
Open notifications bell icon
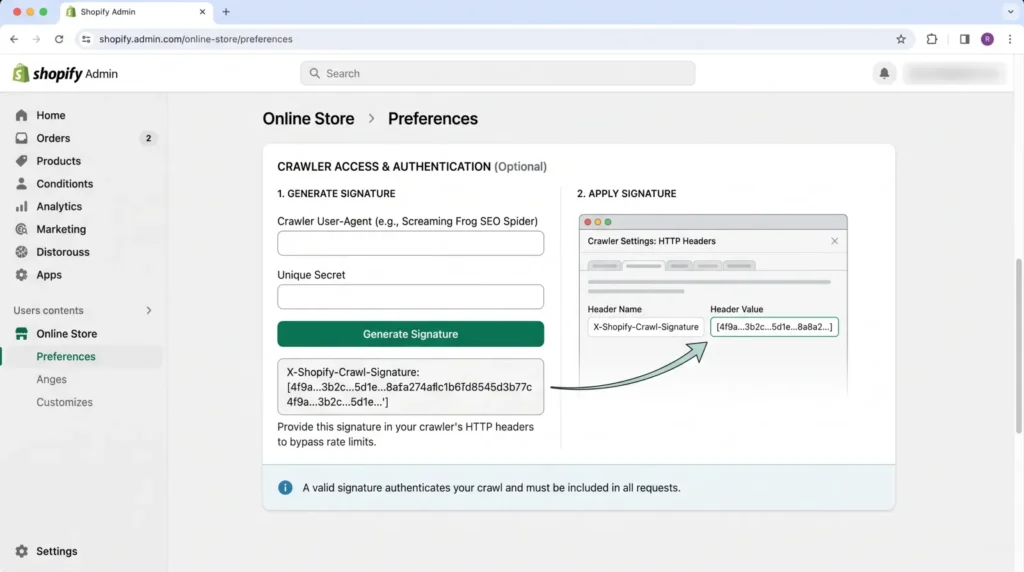(884, 73)
